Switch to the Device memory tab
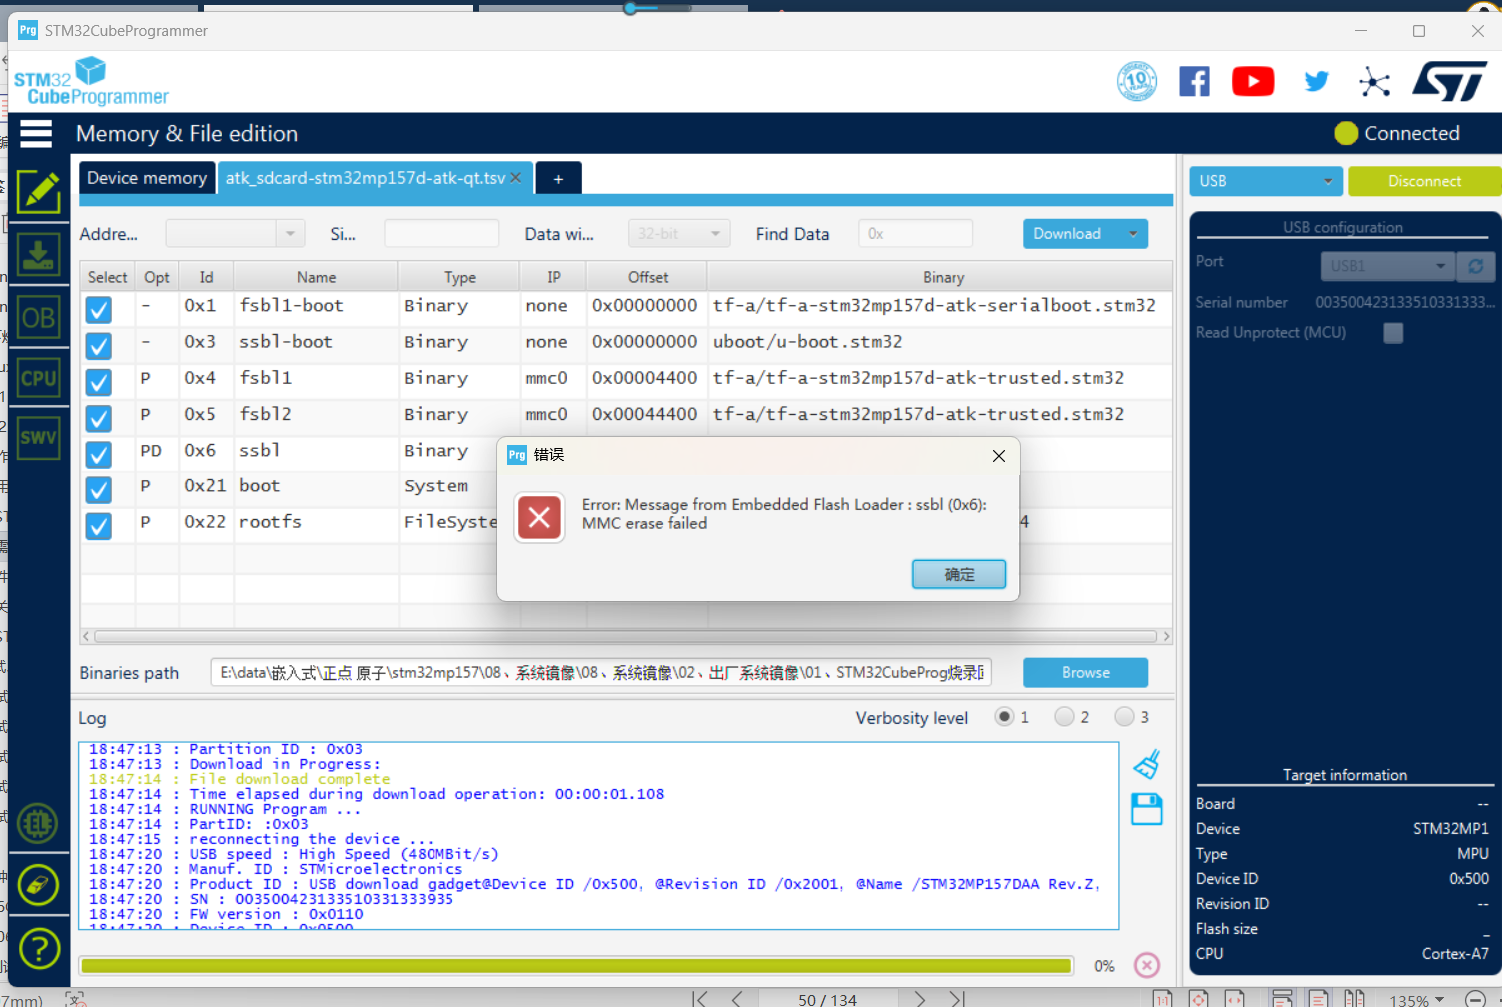 (x=147, y=178)
